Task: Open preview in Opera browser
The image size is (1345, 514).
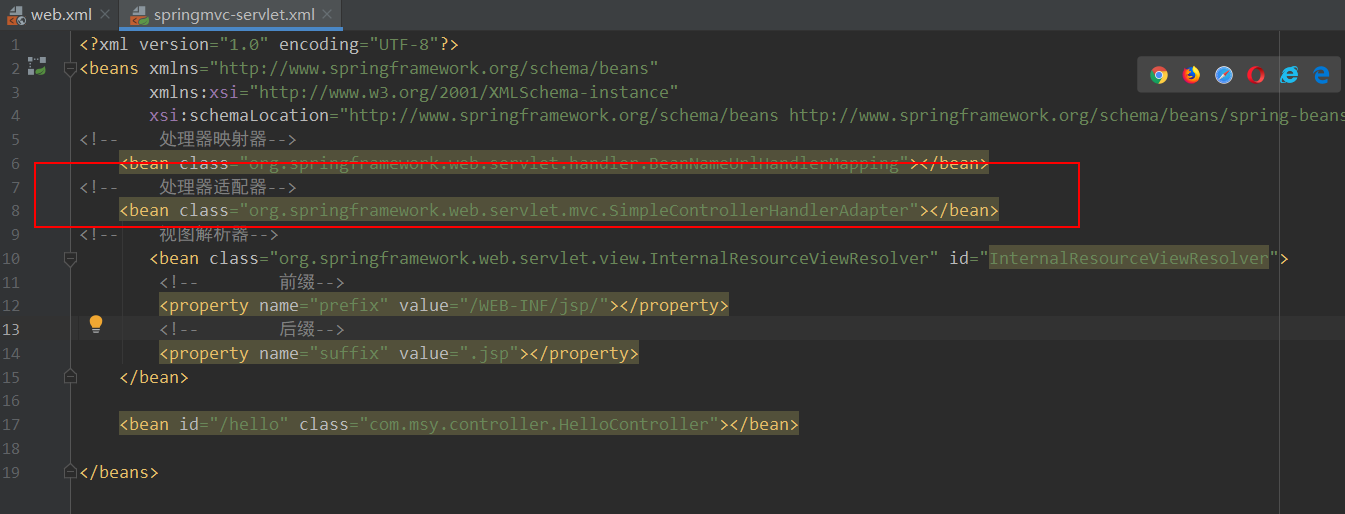Action: [x=1256, y=75]
